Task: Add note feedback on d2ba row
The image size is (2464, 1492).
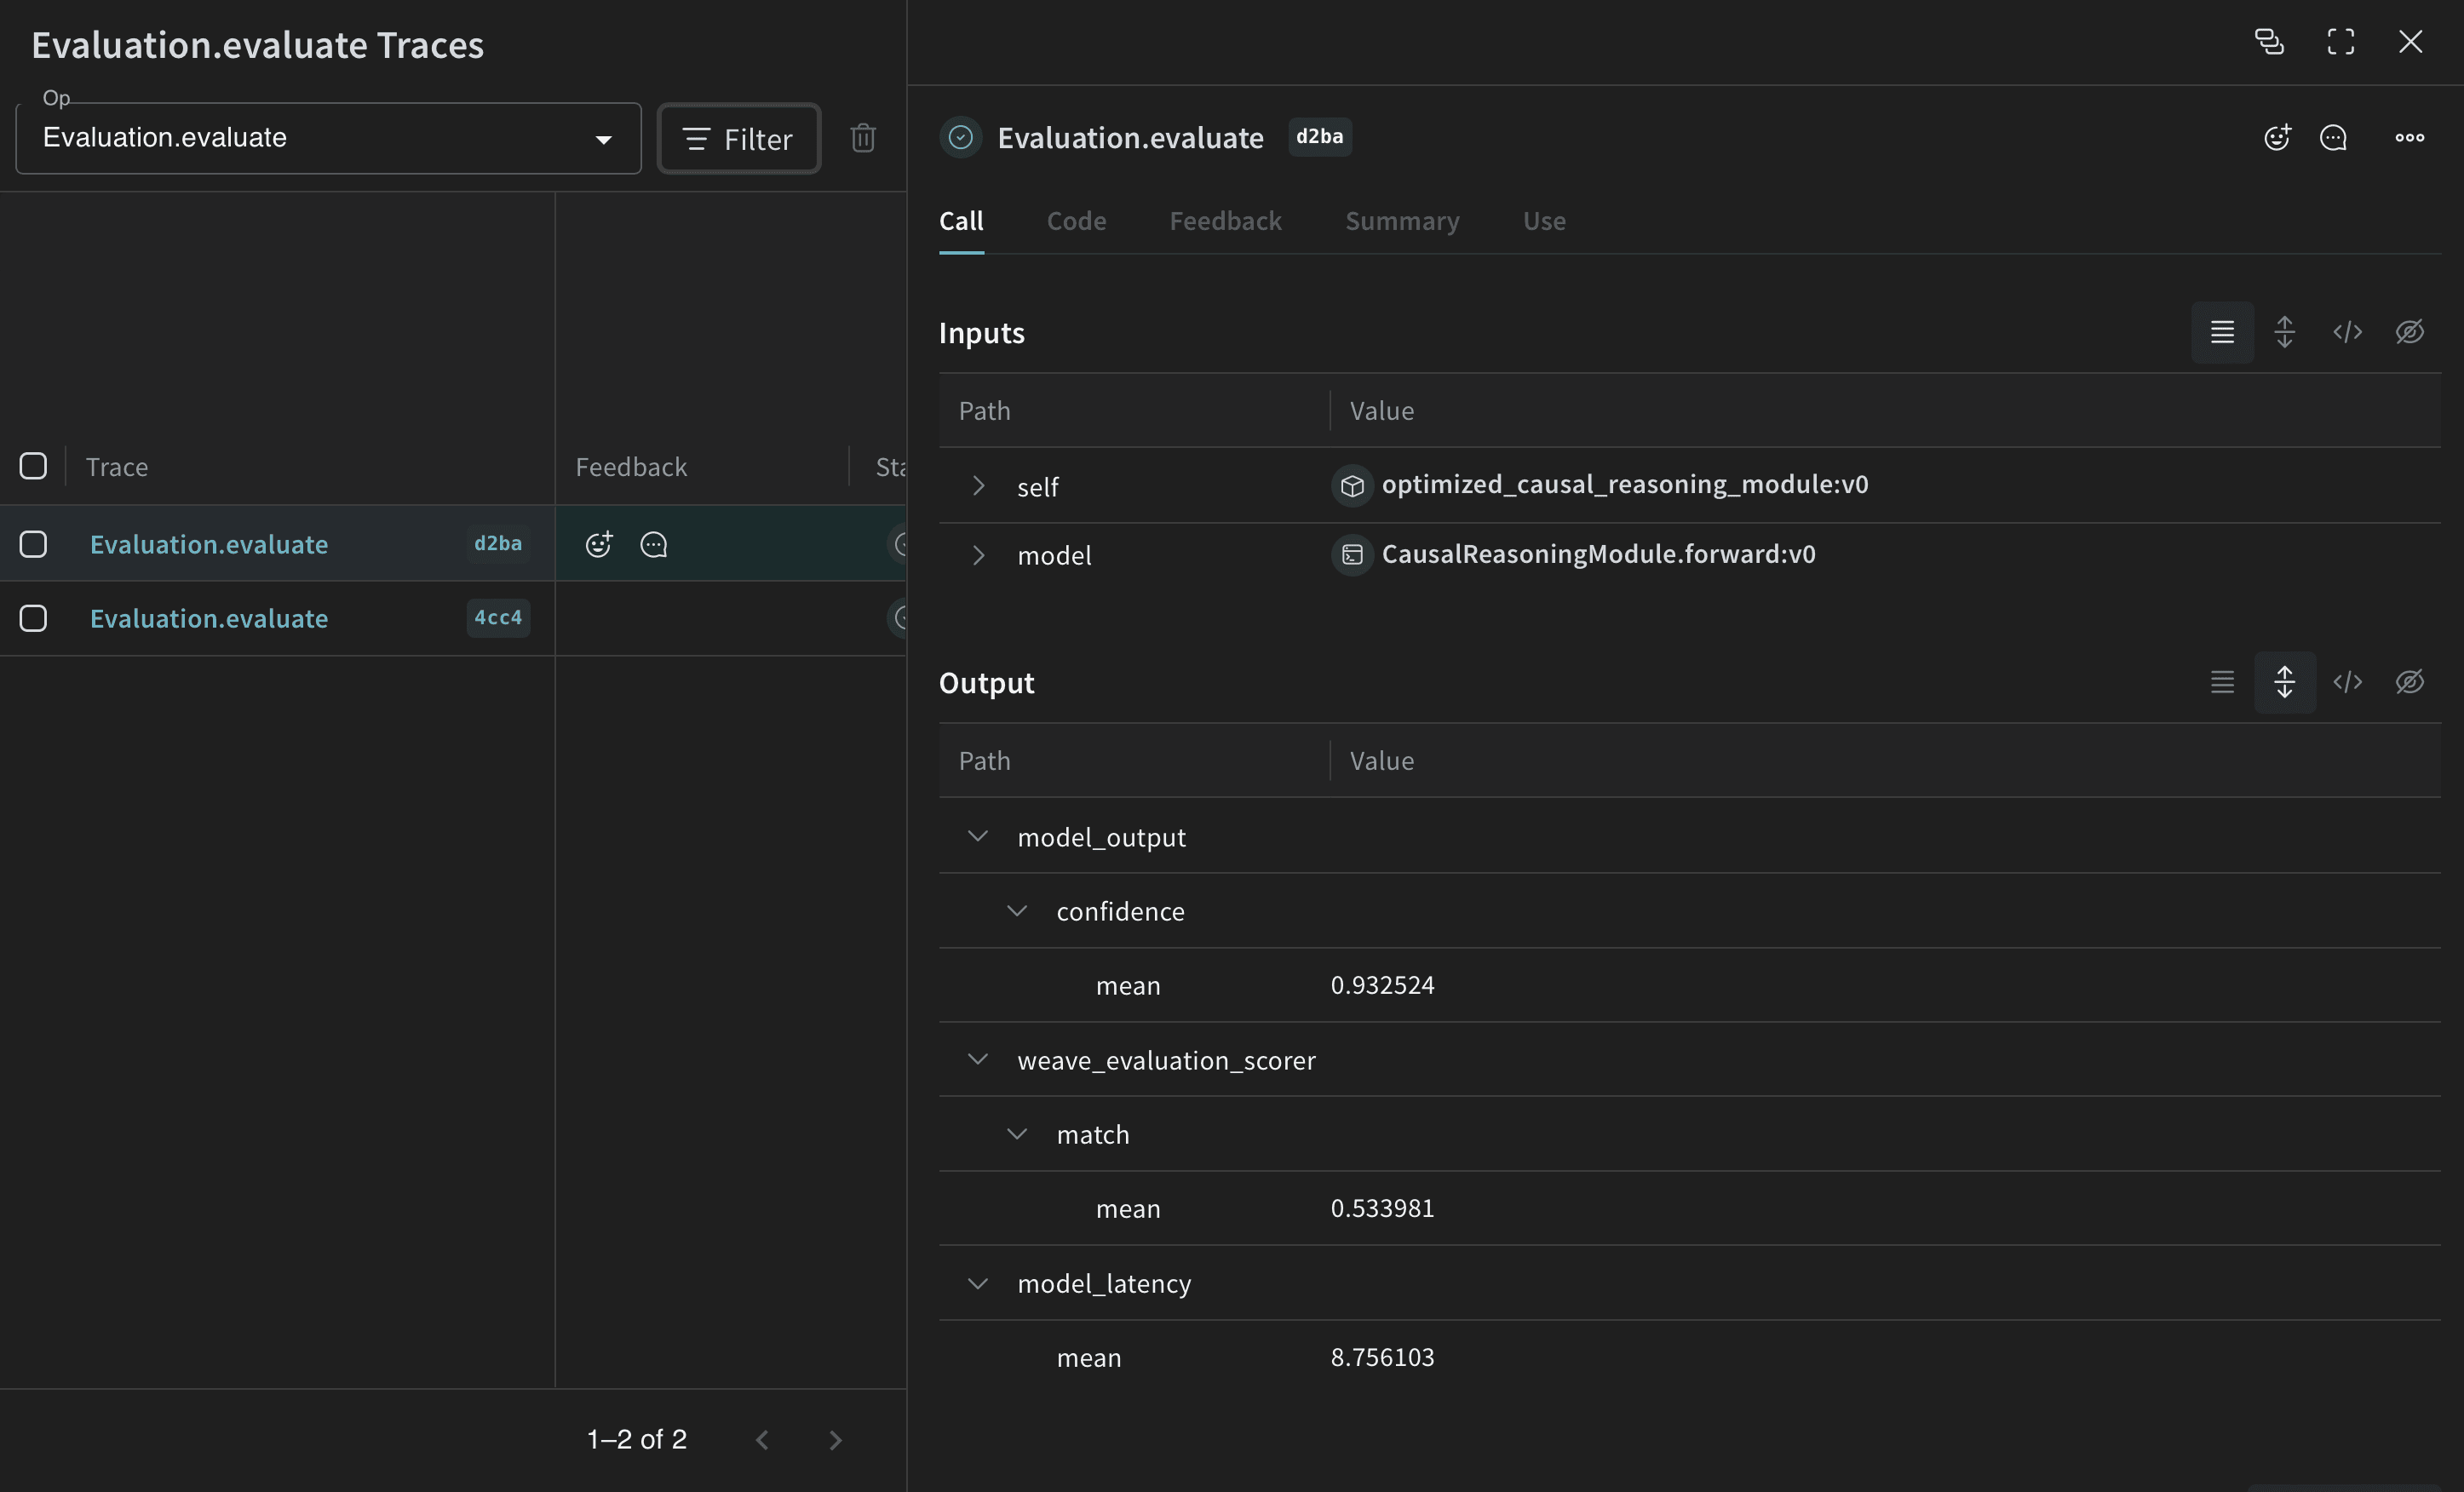Action: (x=653, y=544)
